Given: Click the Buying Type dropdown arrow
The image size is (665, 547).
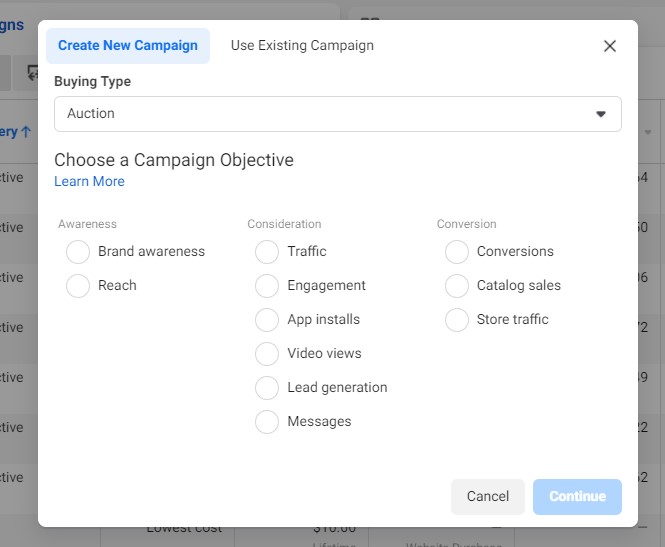Looking at the screenshot, I should tap(601, 114).
